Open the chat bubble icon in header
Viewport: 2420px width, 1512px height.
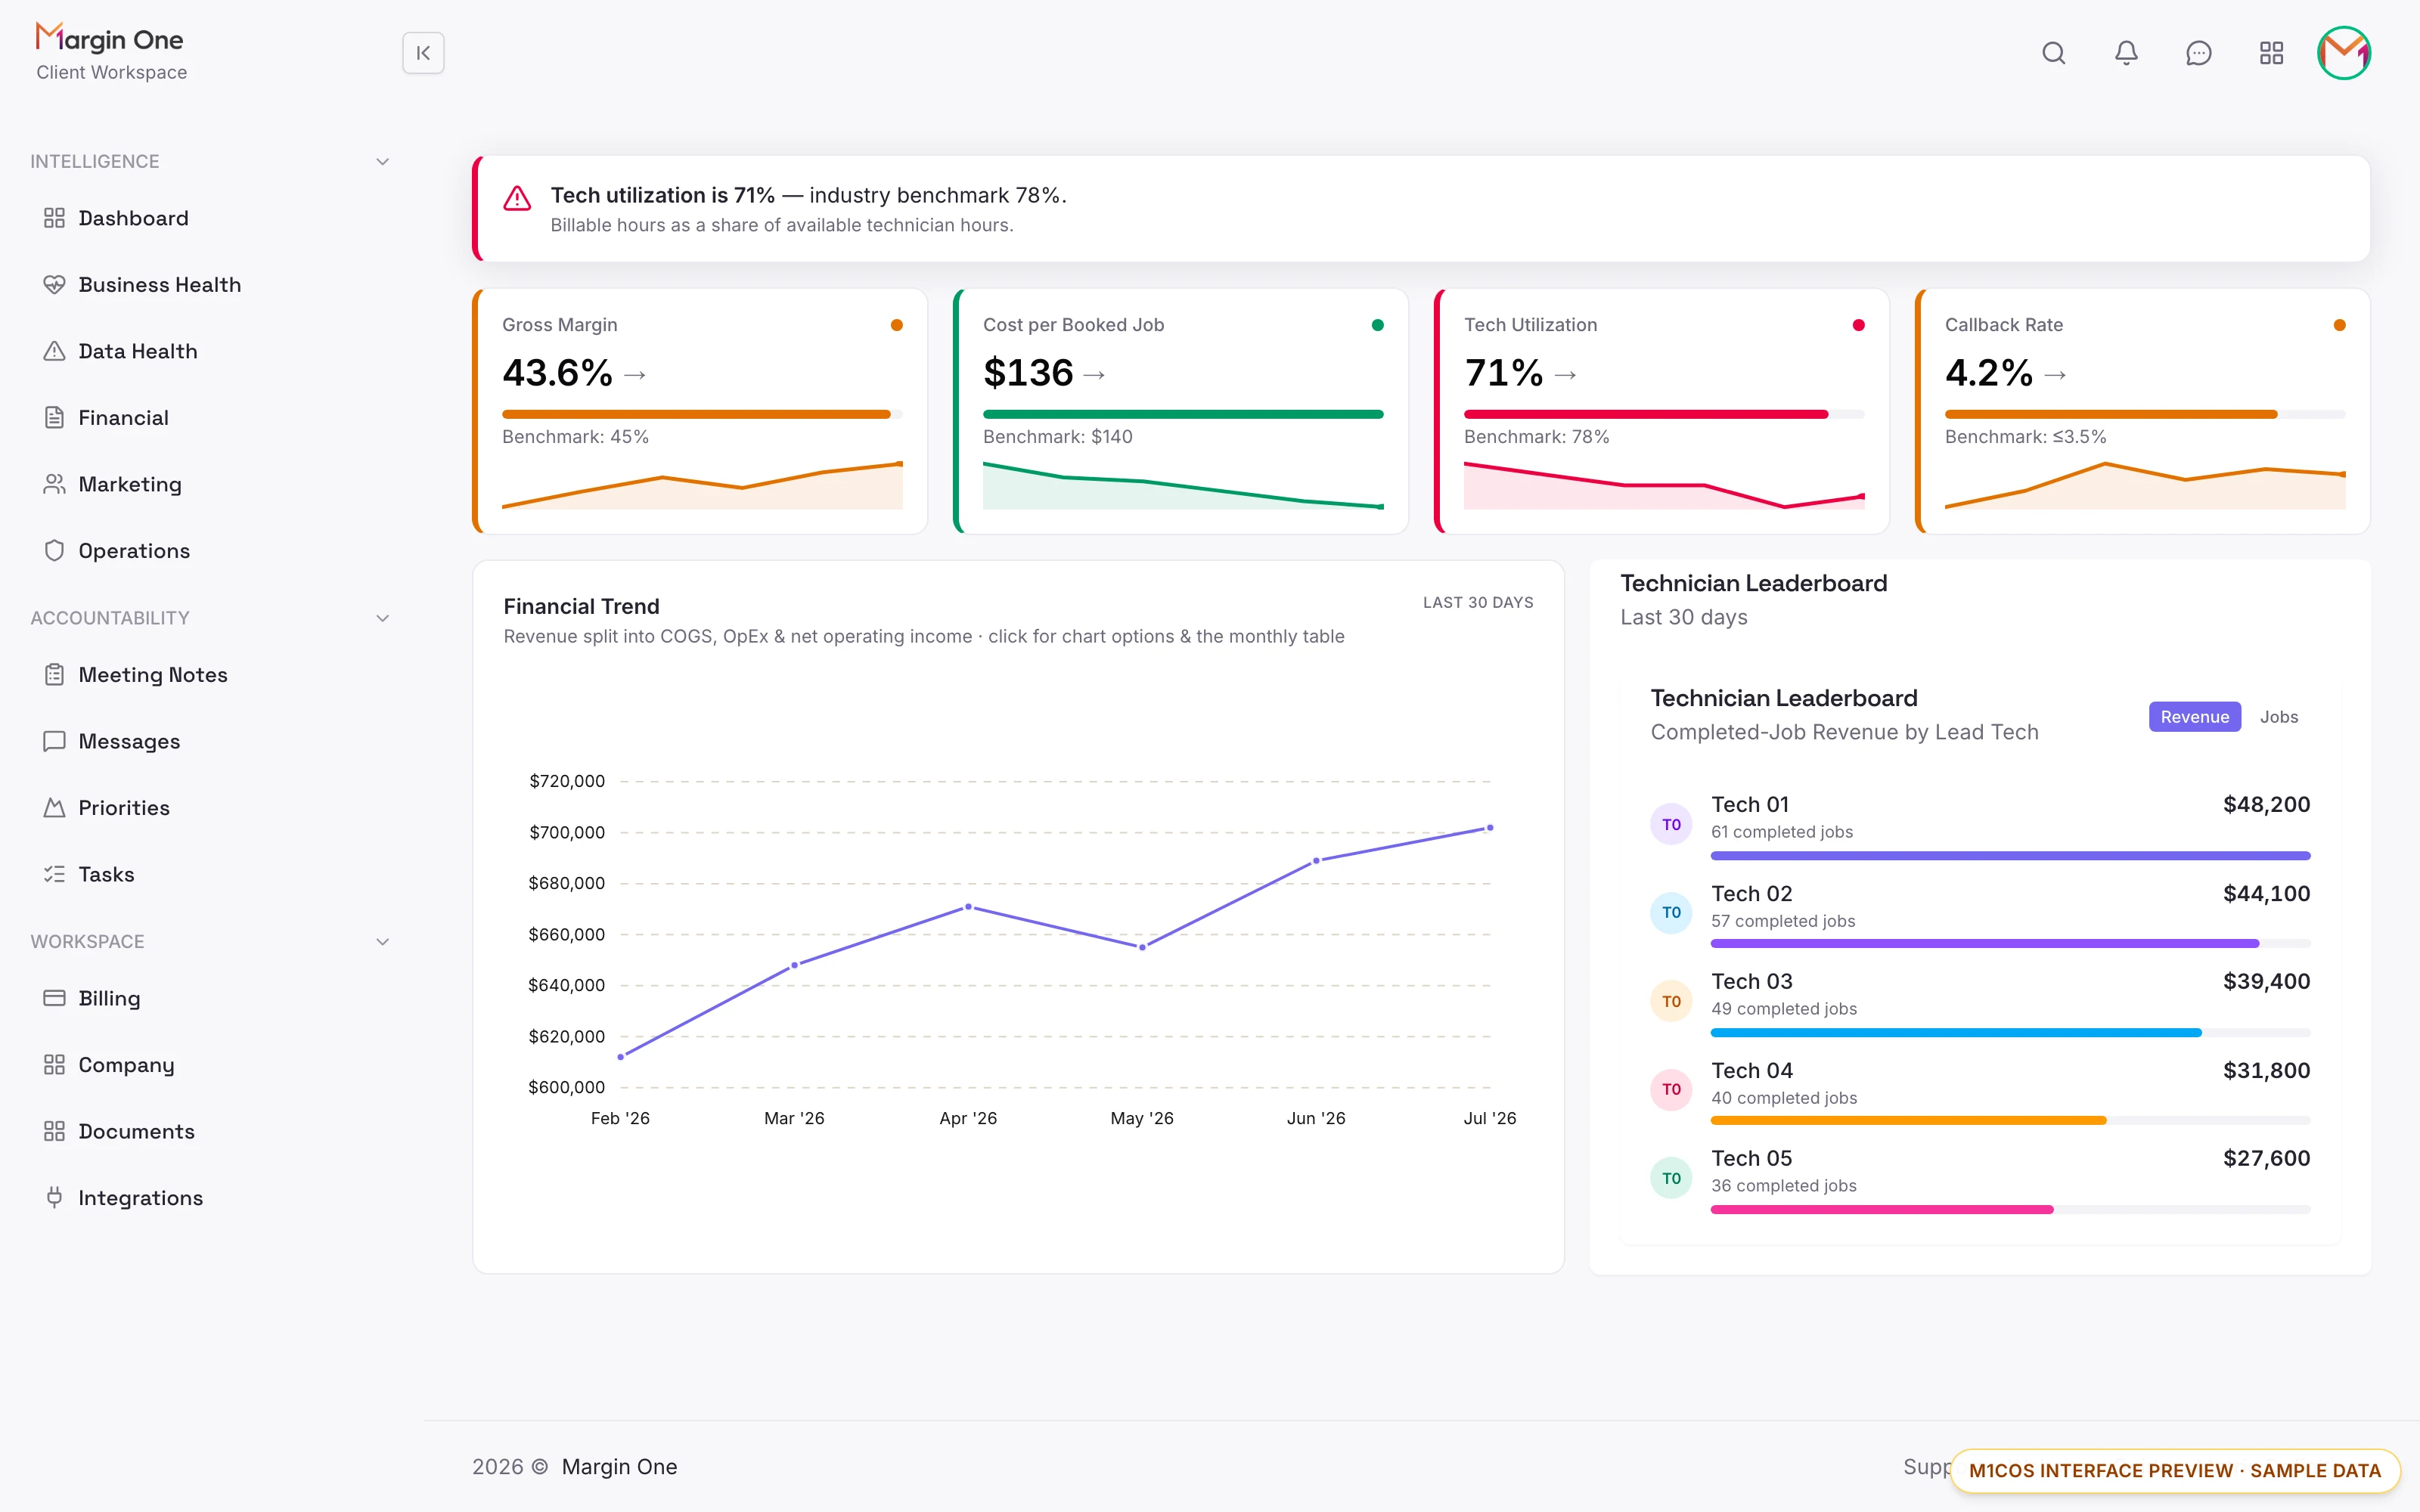(2198, 53)
